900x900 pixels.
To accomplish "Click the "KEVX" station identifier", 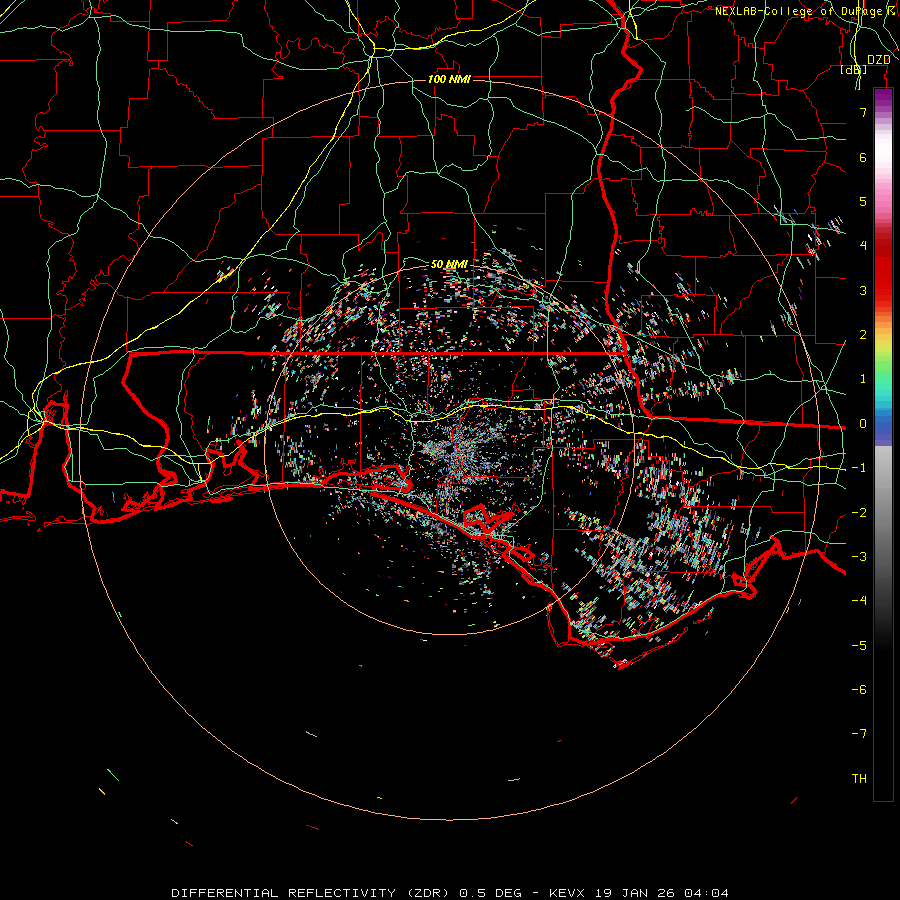I will click(x=567, y=893).
